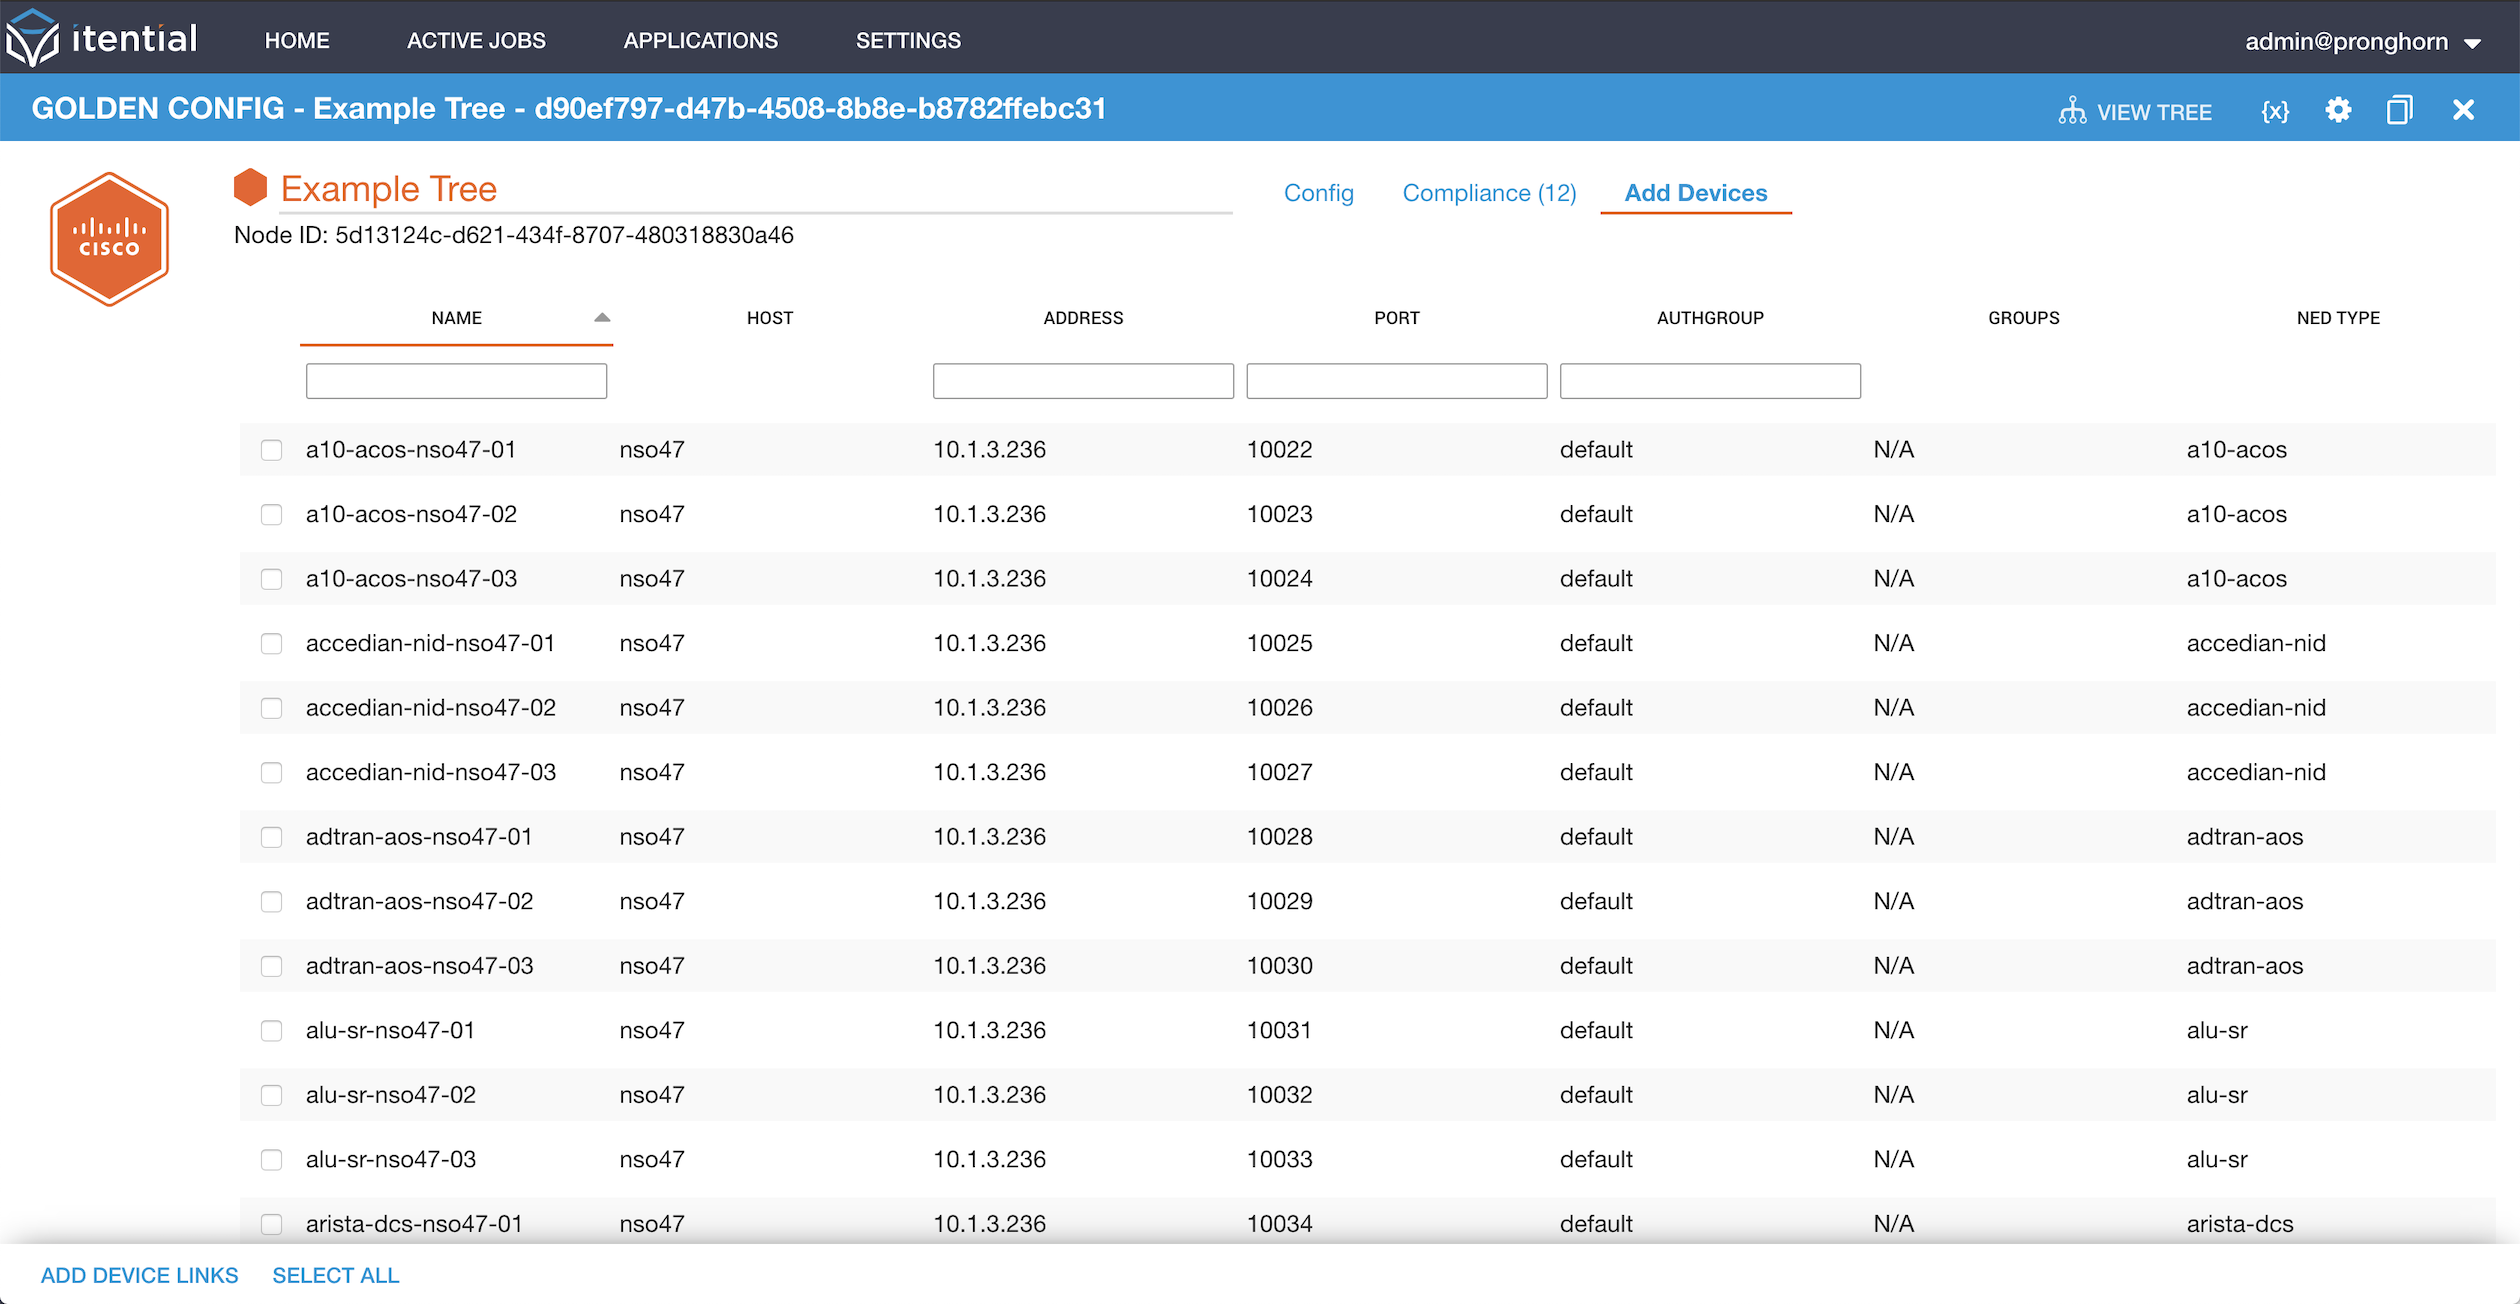Go to HOME in top navigation

tap(297, 41)
